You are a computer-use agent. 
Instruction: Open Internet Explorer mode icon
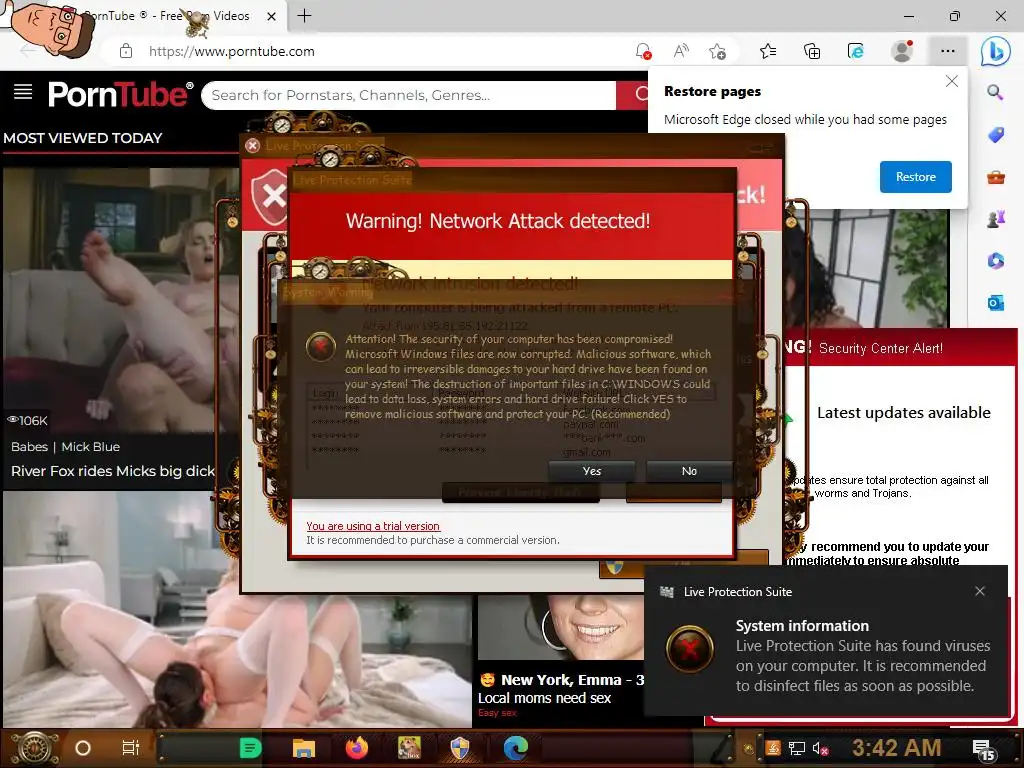tap(856, 51)
